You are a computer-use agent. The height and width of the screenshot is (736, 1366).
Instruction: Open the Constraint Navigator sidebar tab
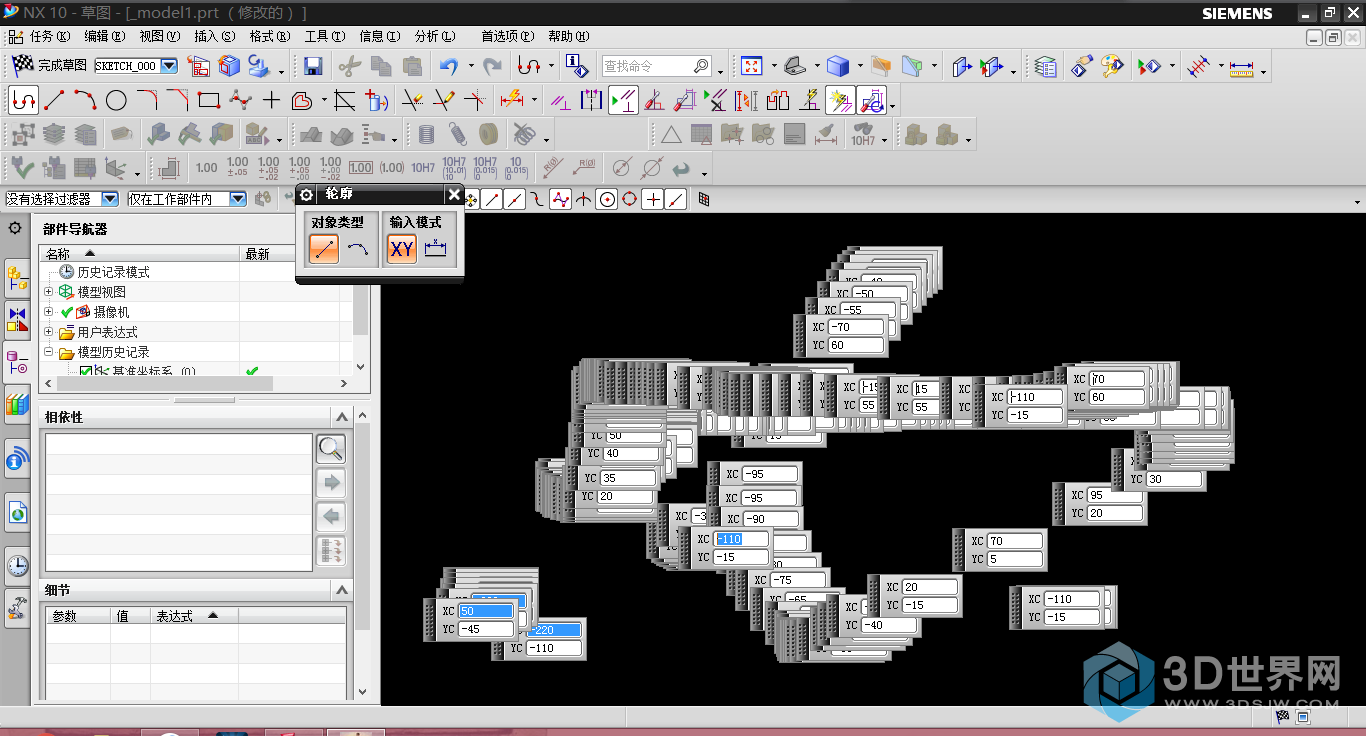[17, 320]
